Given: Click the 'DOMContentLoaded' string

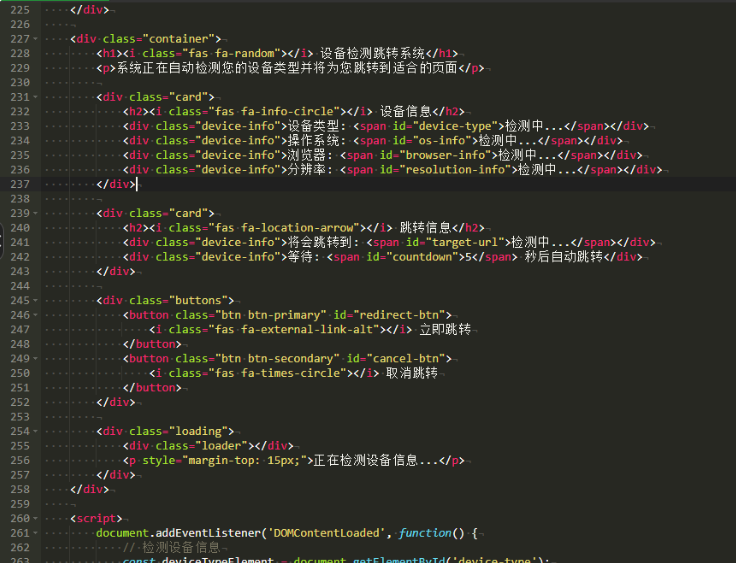Looking at the screenshot, I should pyautogui.click(x=326, y=533).
